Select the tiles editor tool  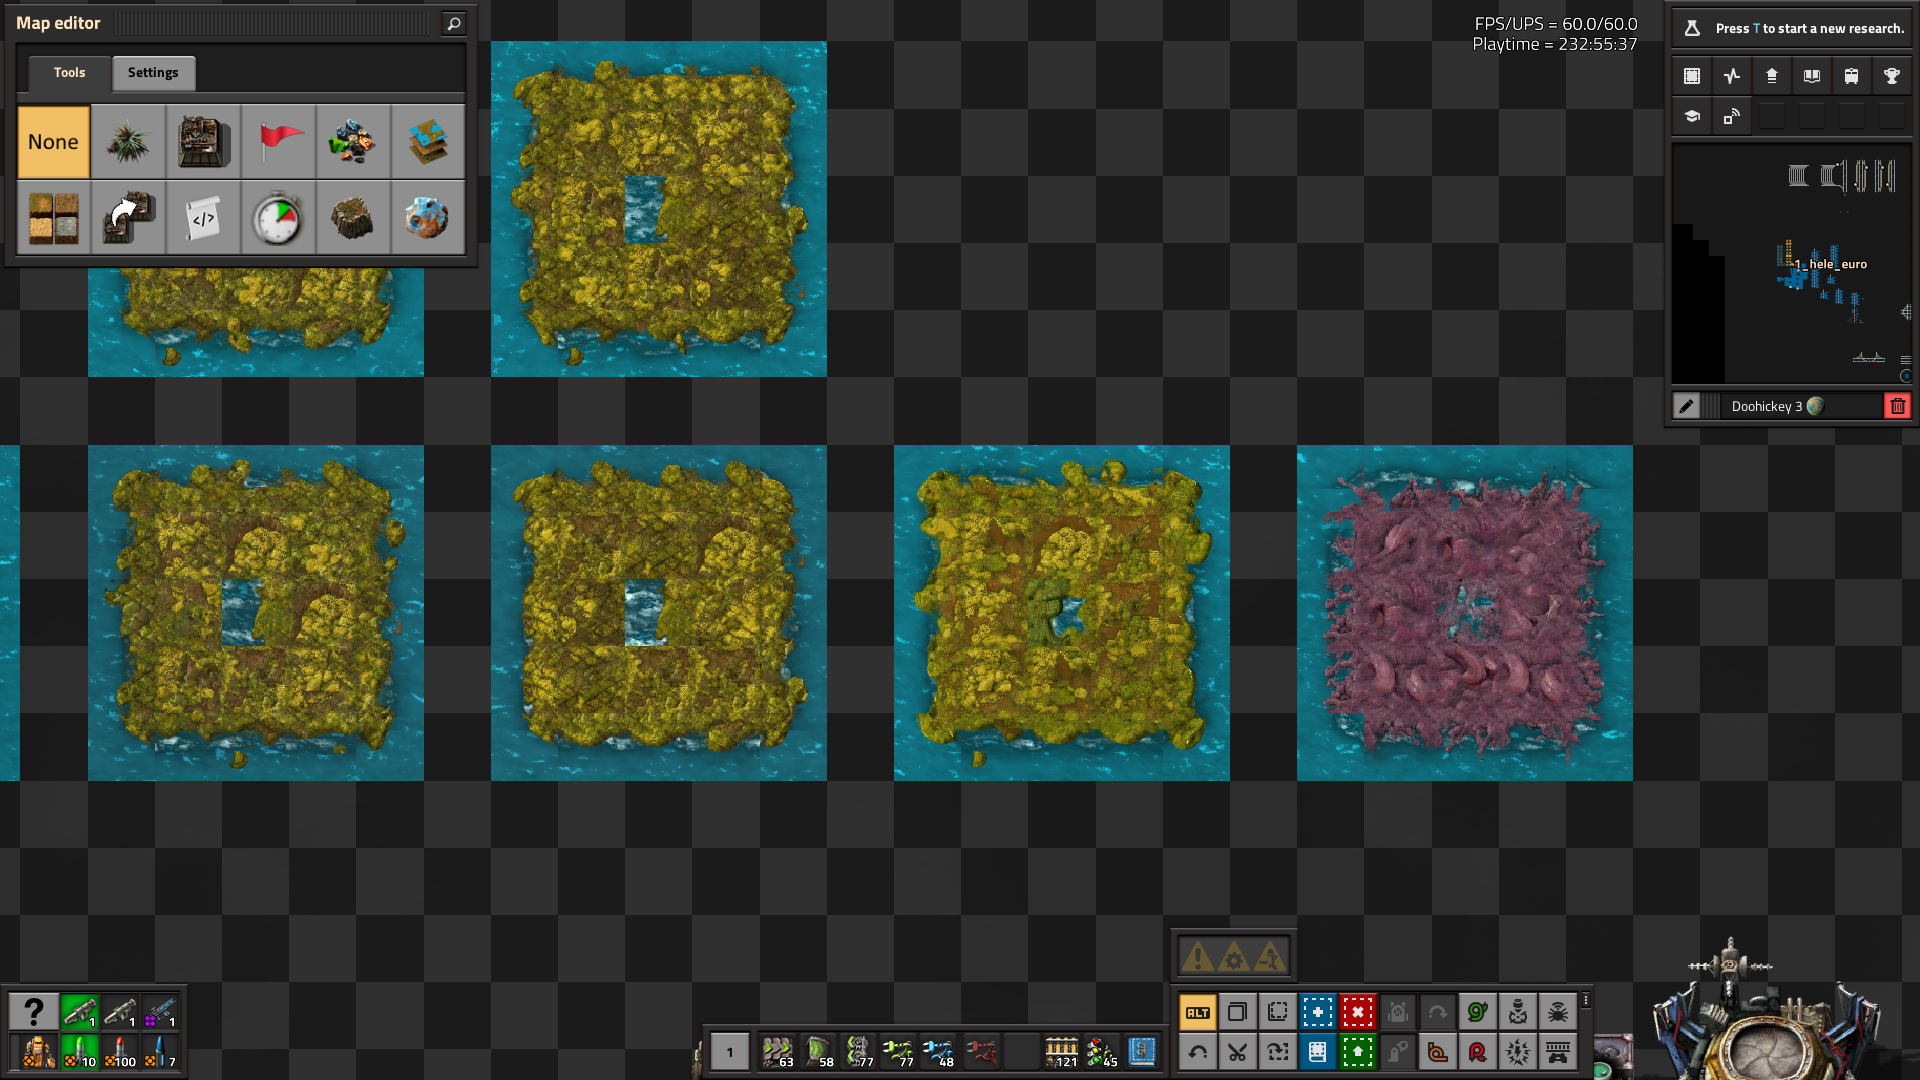(428, 142)
